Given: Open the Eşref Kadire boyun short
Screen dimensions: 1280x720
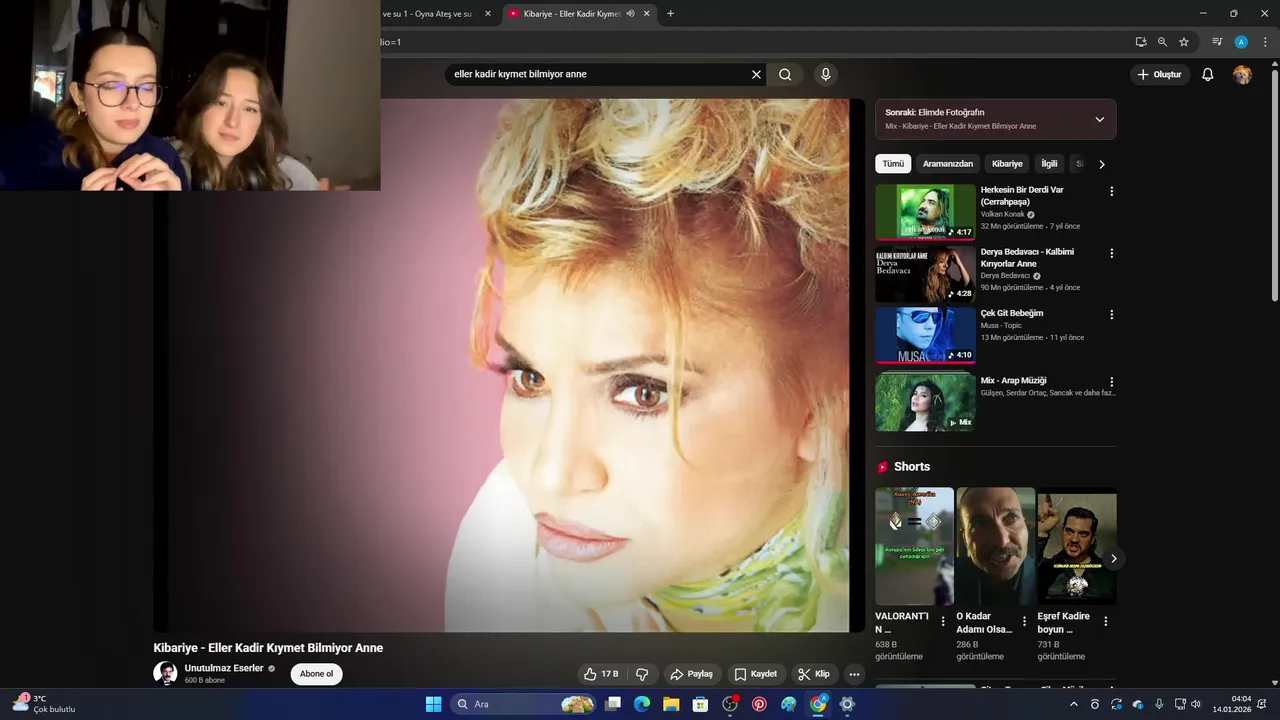Looking at the screenshot, I should coord(1076,546).
